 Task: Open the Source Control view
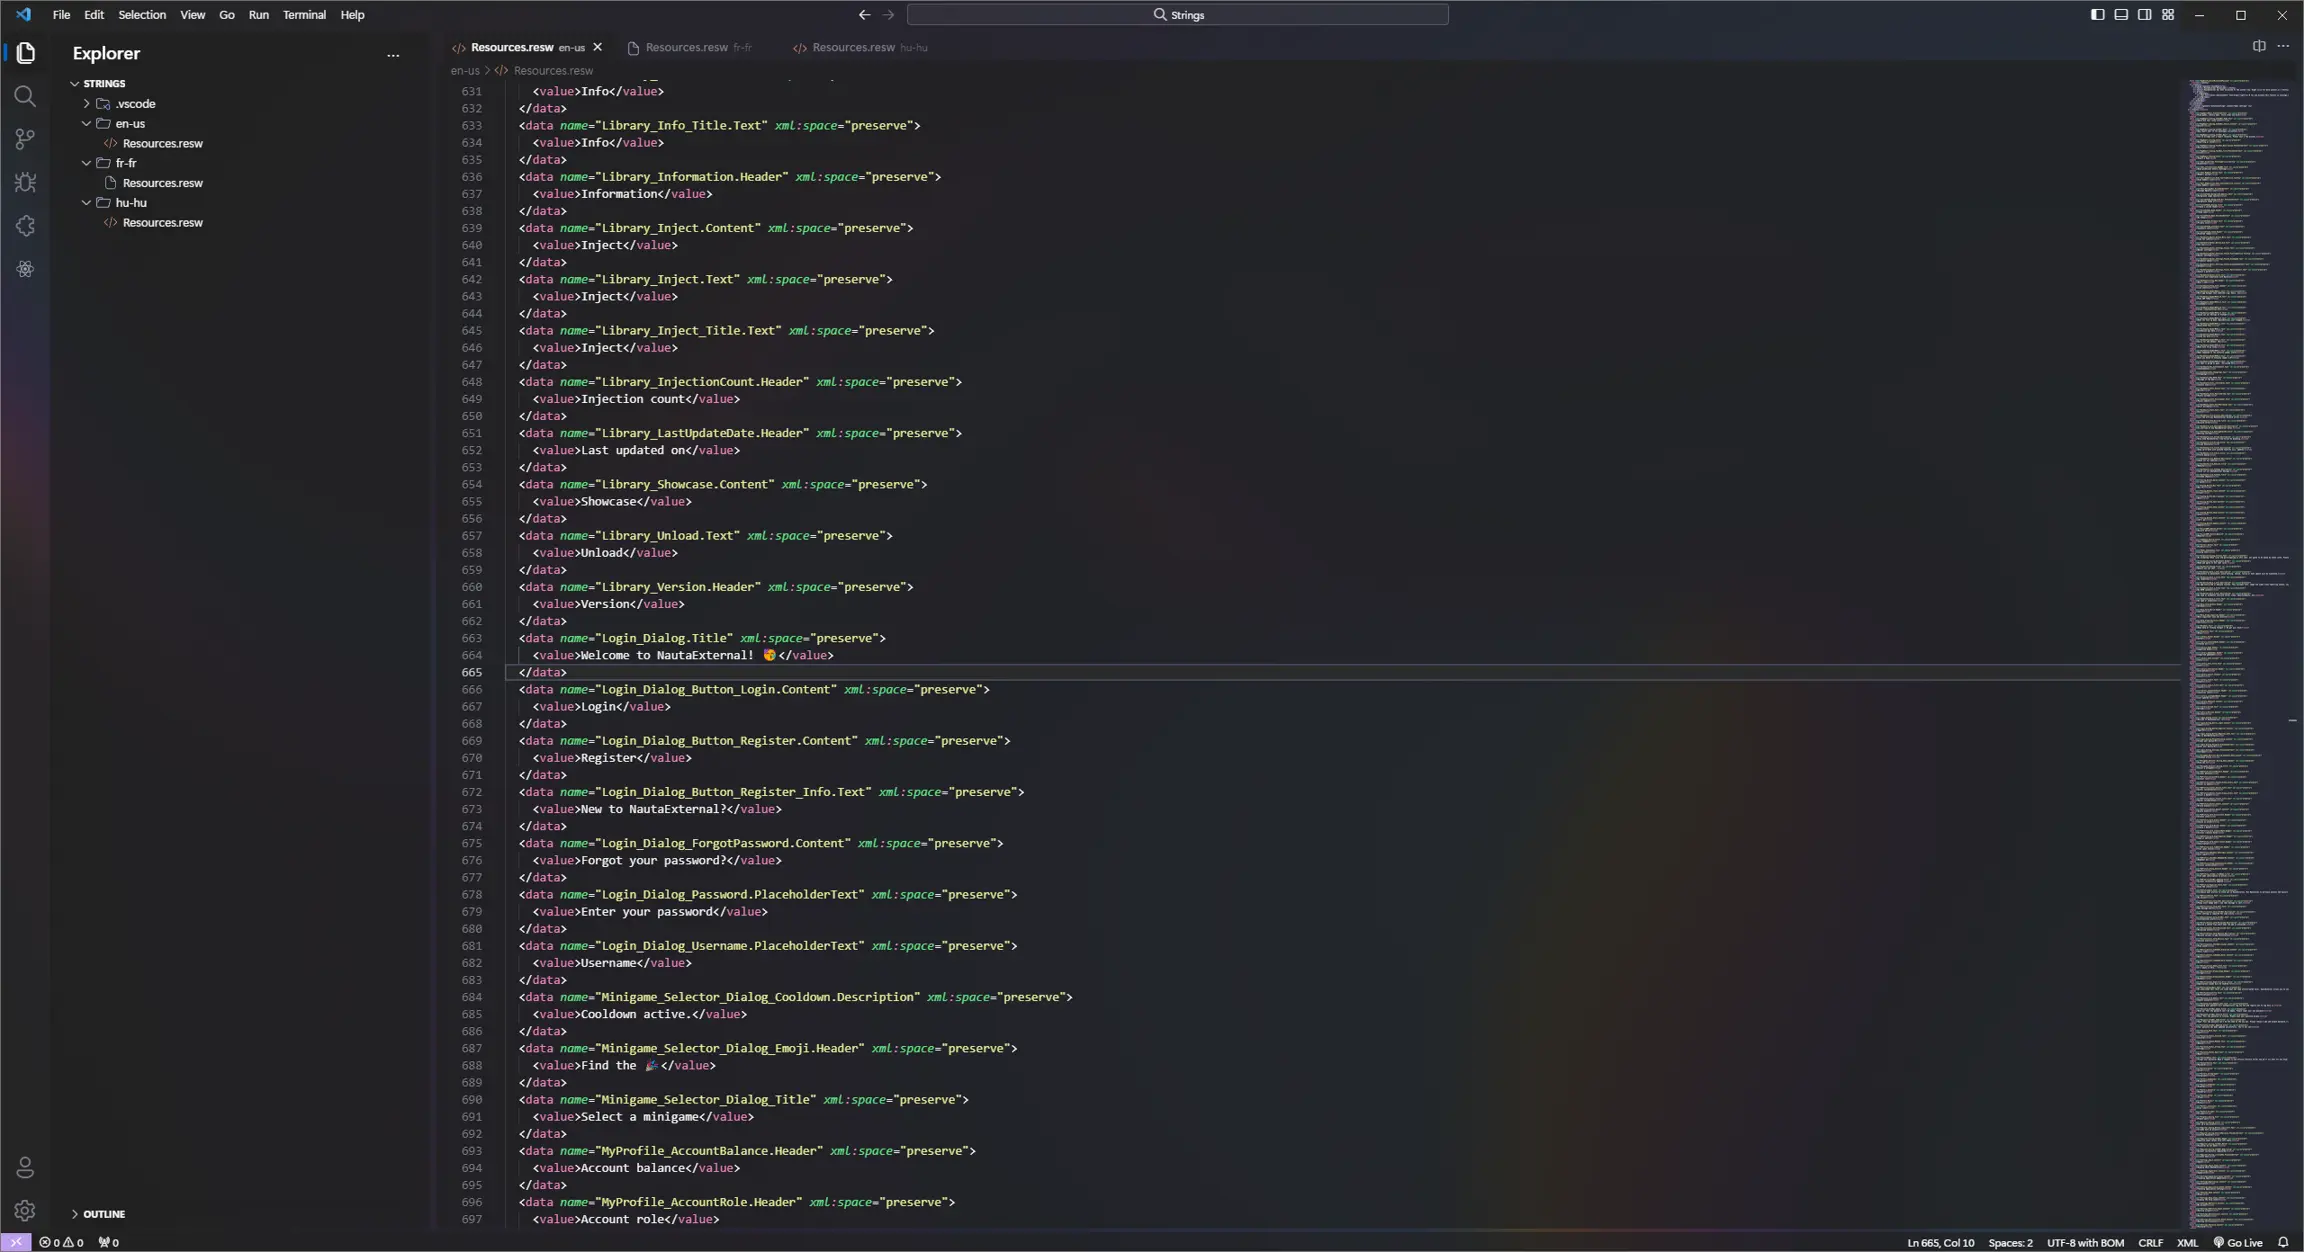coord(25,139)
